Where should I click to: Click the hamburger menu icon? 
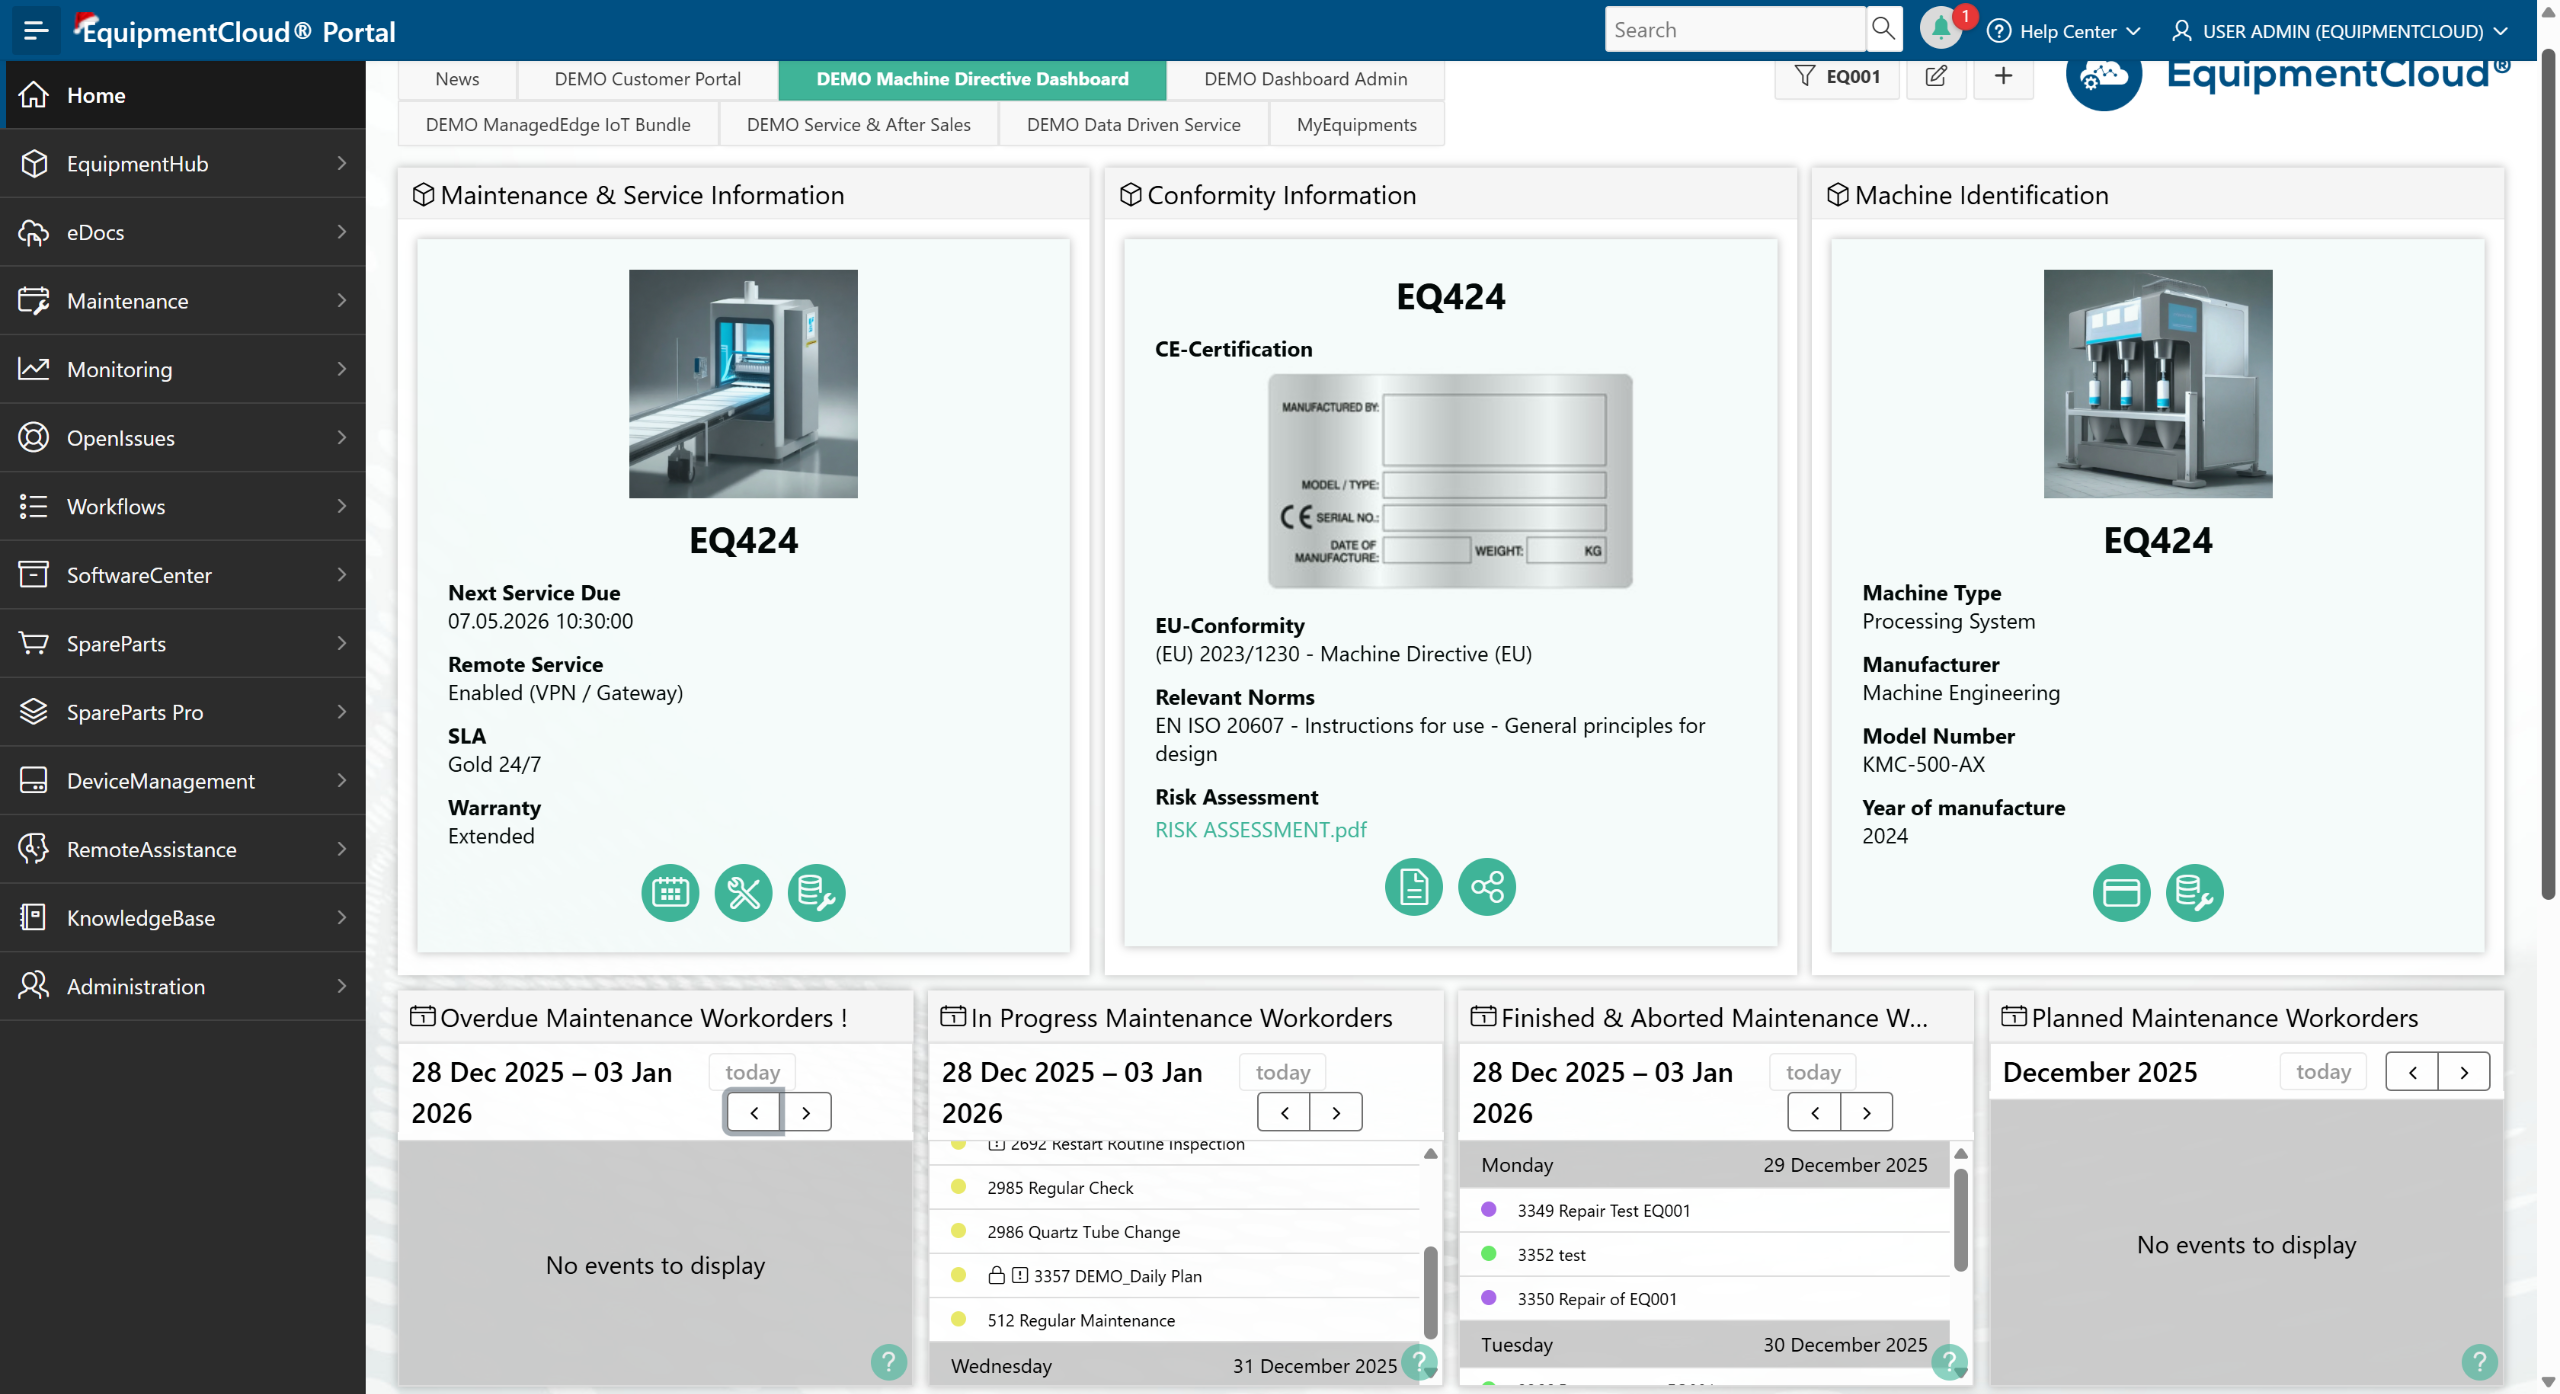point(35,30)
